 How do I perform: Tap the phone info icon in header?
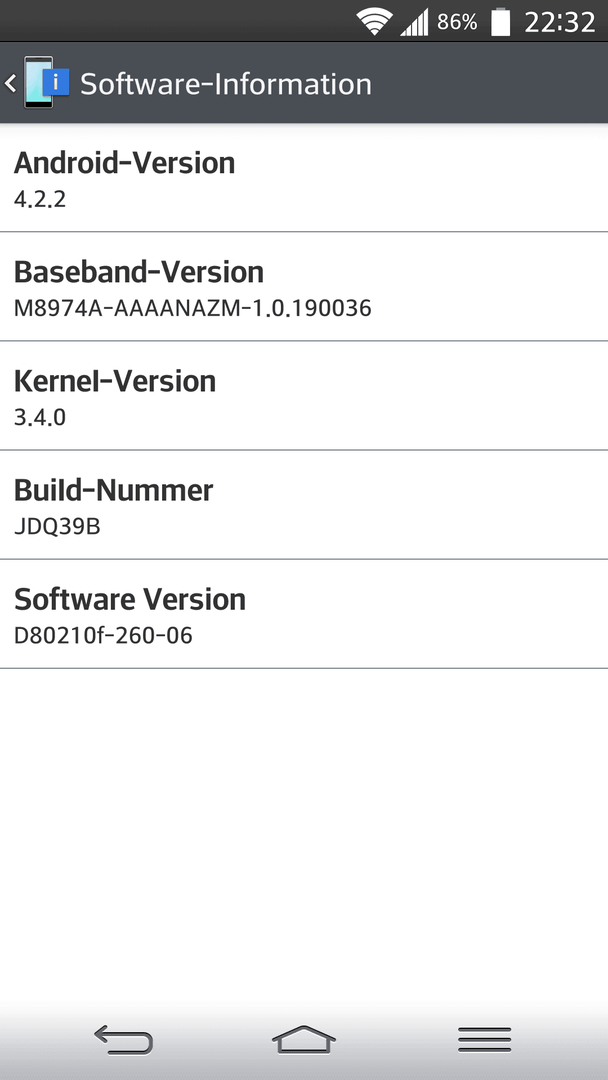point(46,83)
